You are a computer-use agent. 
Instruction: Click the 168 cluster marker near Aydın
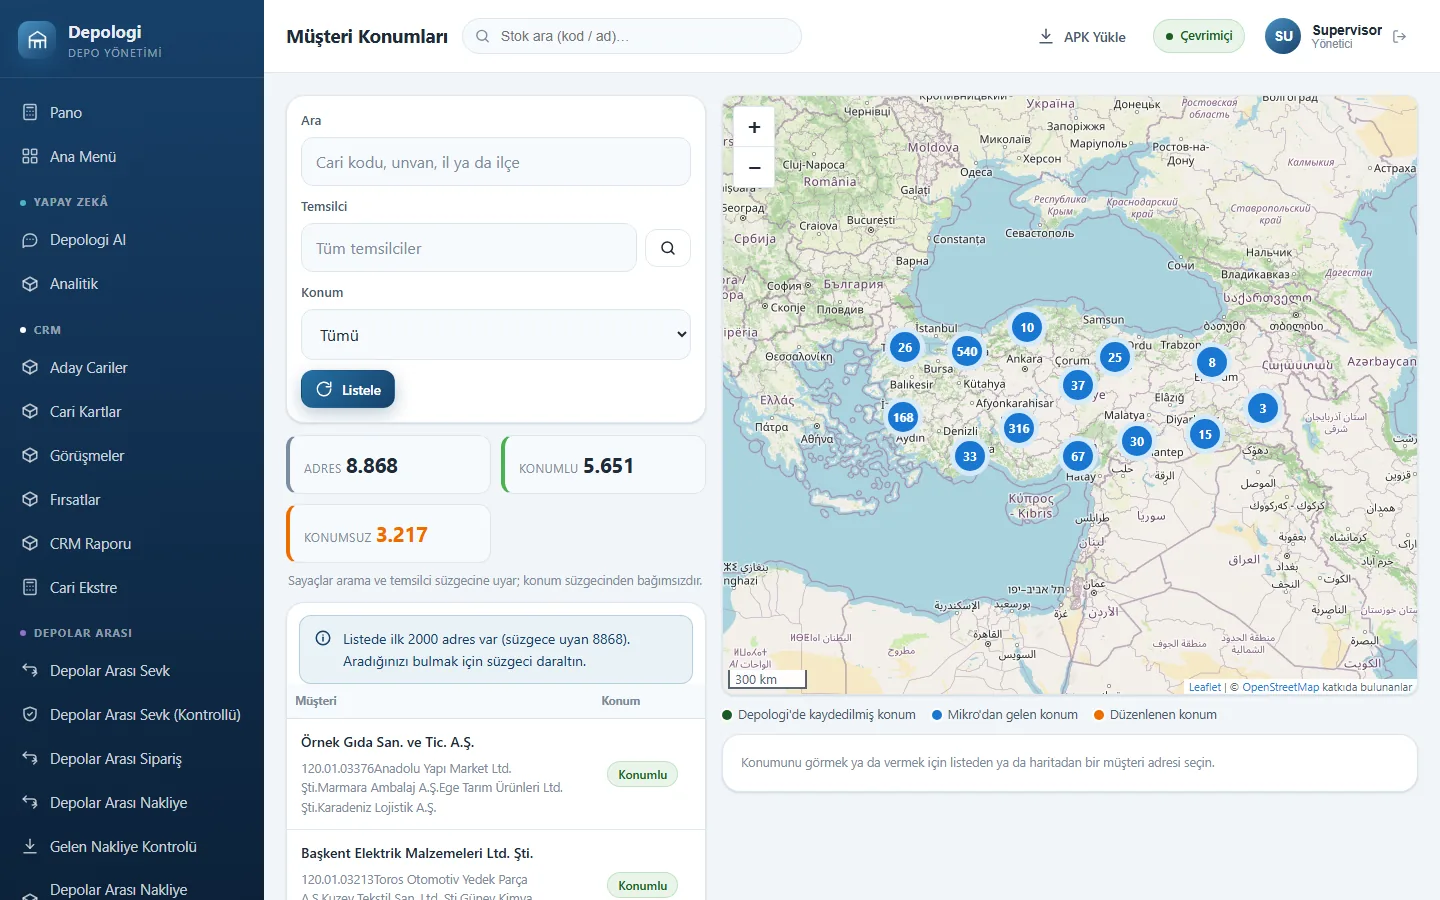(903, 417)
